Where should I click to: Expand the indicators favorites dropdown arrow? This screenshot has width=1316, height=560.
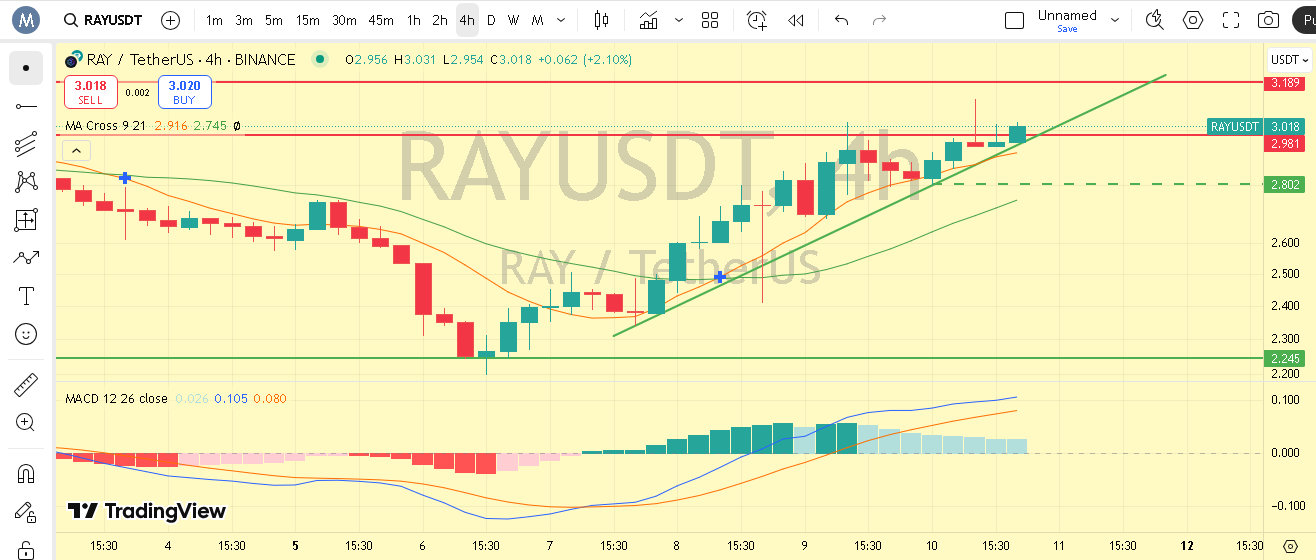pos(680,20)
